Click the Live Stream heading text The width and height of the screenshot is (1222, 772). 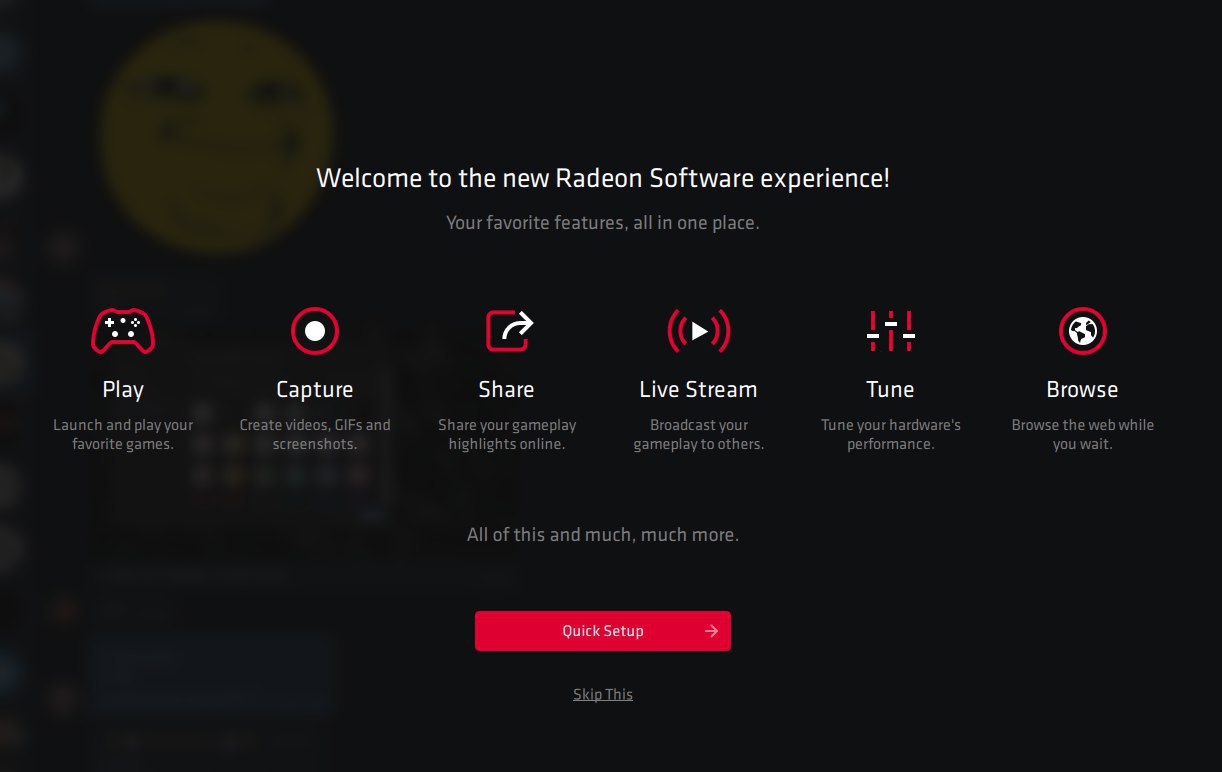click(x=698, y=390)
